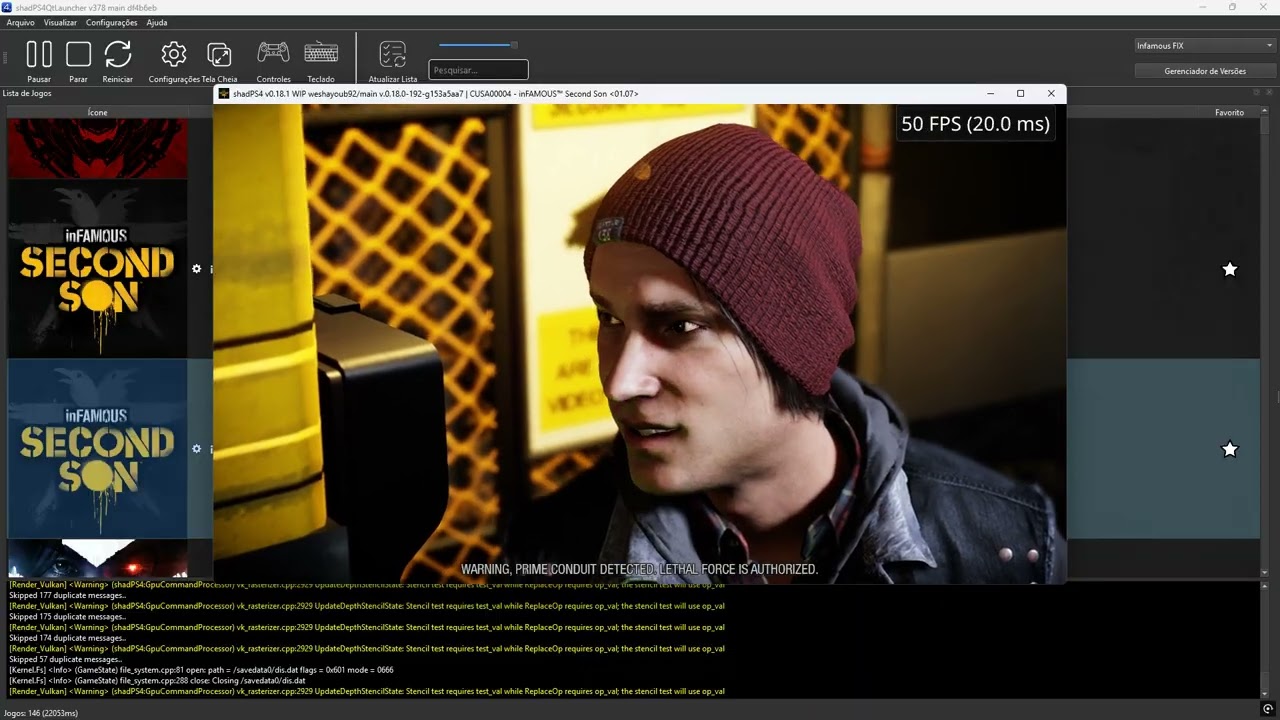
Task: Click the 'Jogos: 146 (22053ms)' status text
Action: 41,713
